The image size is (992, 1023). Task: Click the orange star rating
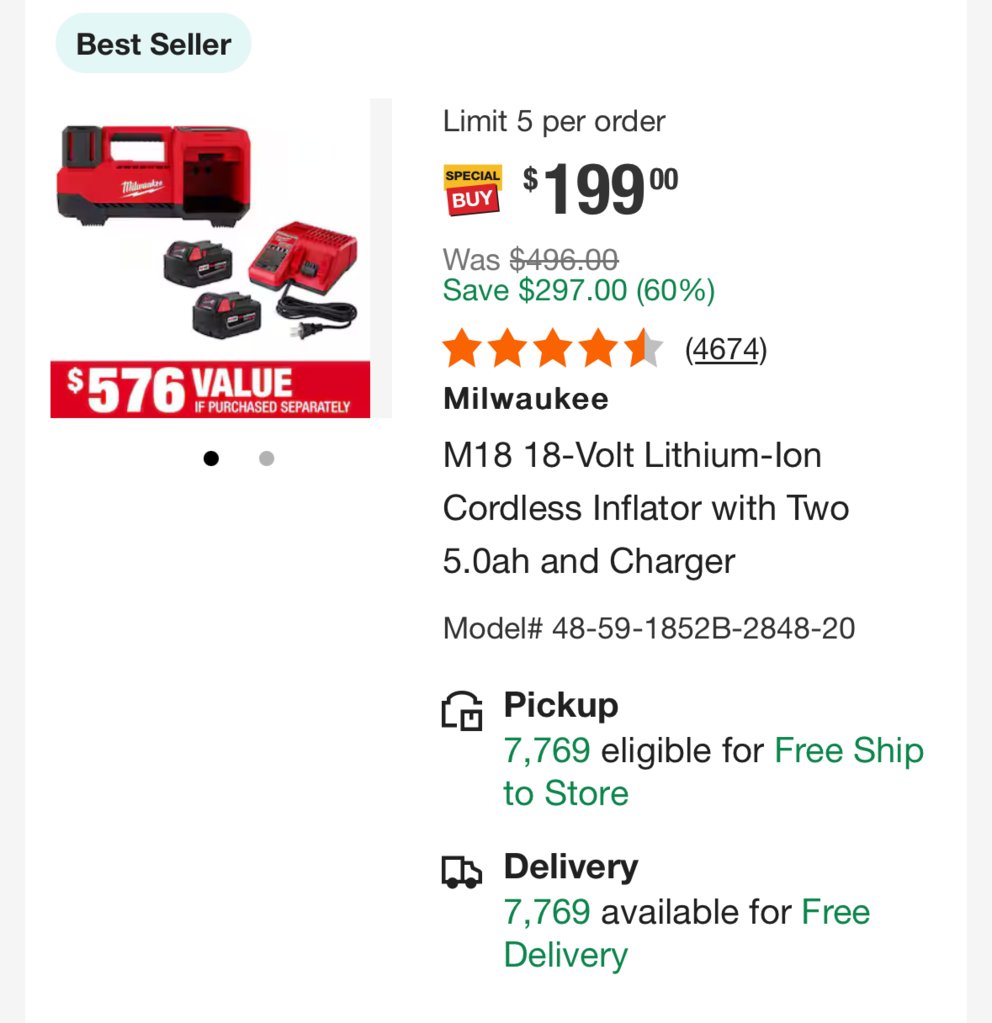pos(553,348)
